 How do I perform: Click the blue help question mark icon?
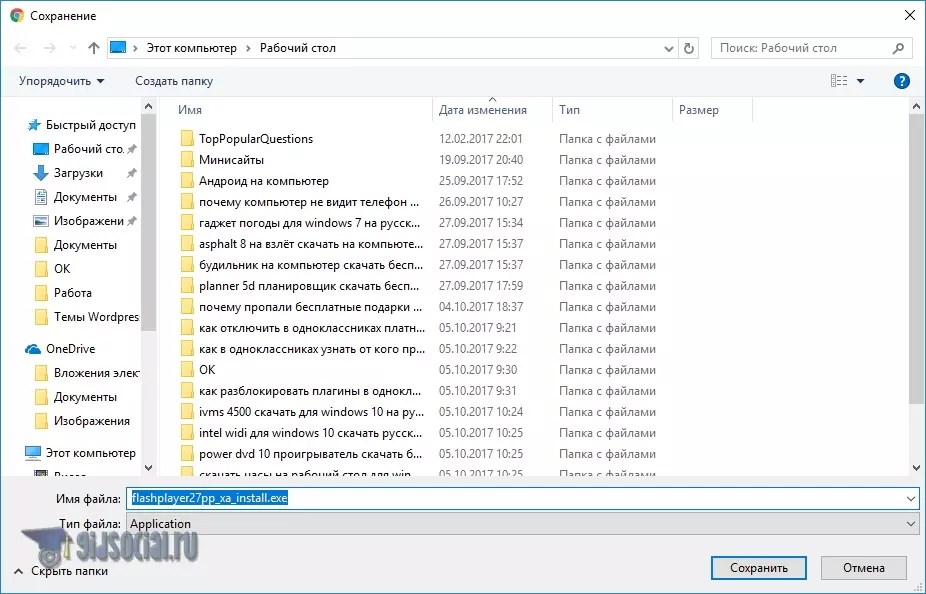901,81
